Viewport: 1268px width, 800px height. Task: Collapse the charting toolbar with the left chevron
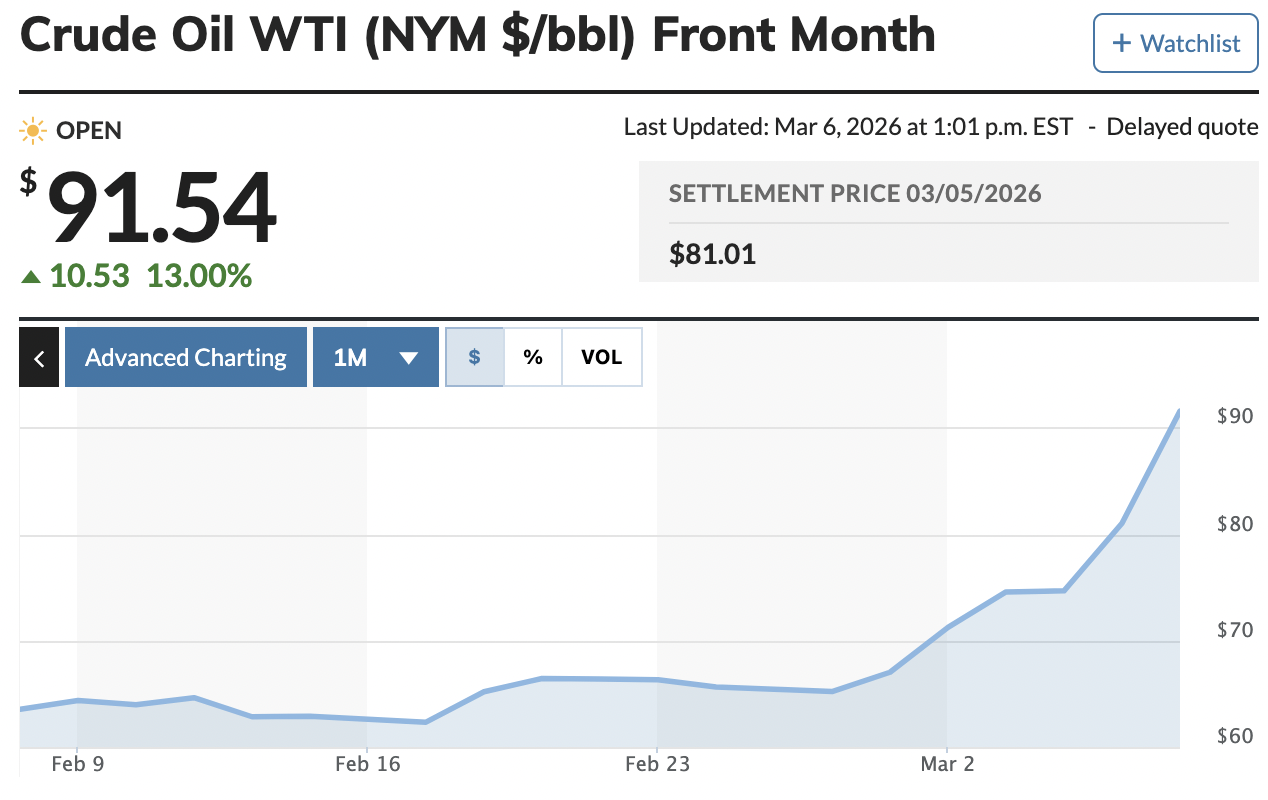(x=39, y=357)
